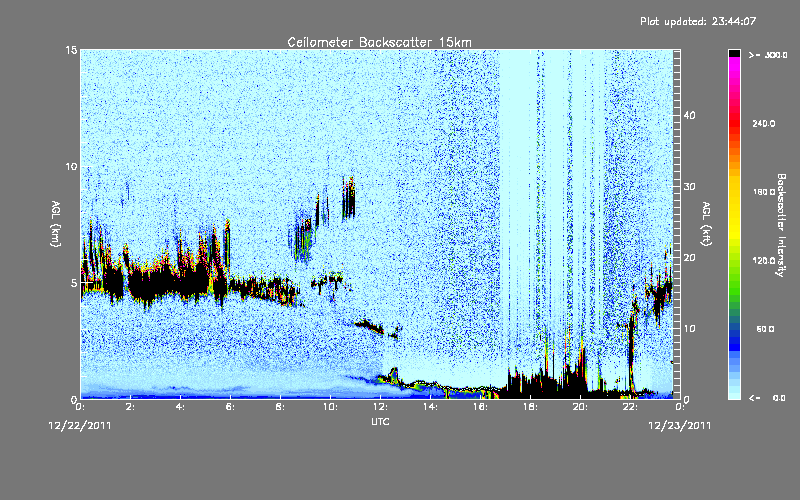Viewport: 800px width, 500px height.
Task: Select the '2:' hour tick on time axis
Action: [131, 407]
